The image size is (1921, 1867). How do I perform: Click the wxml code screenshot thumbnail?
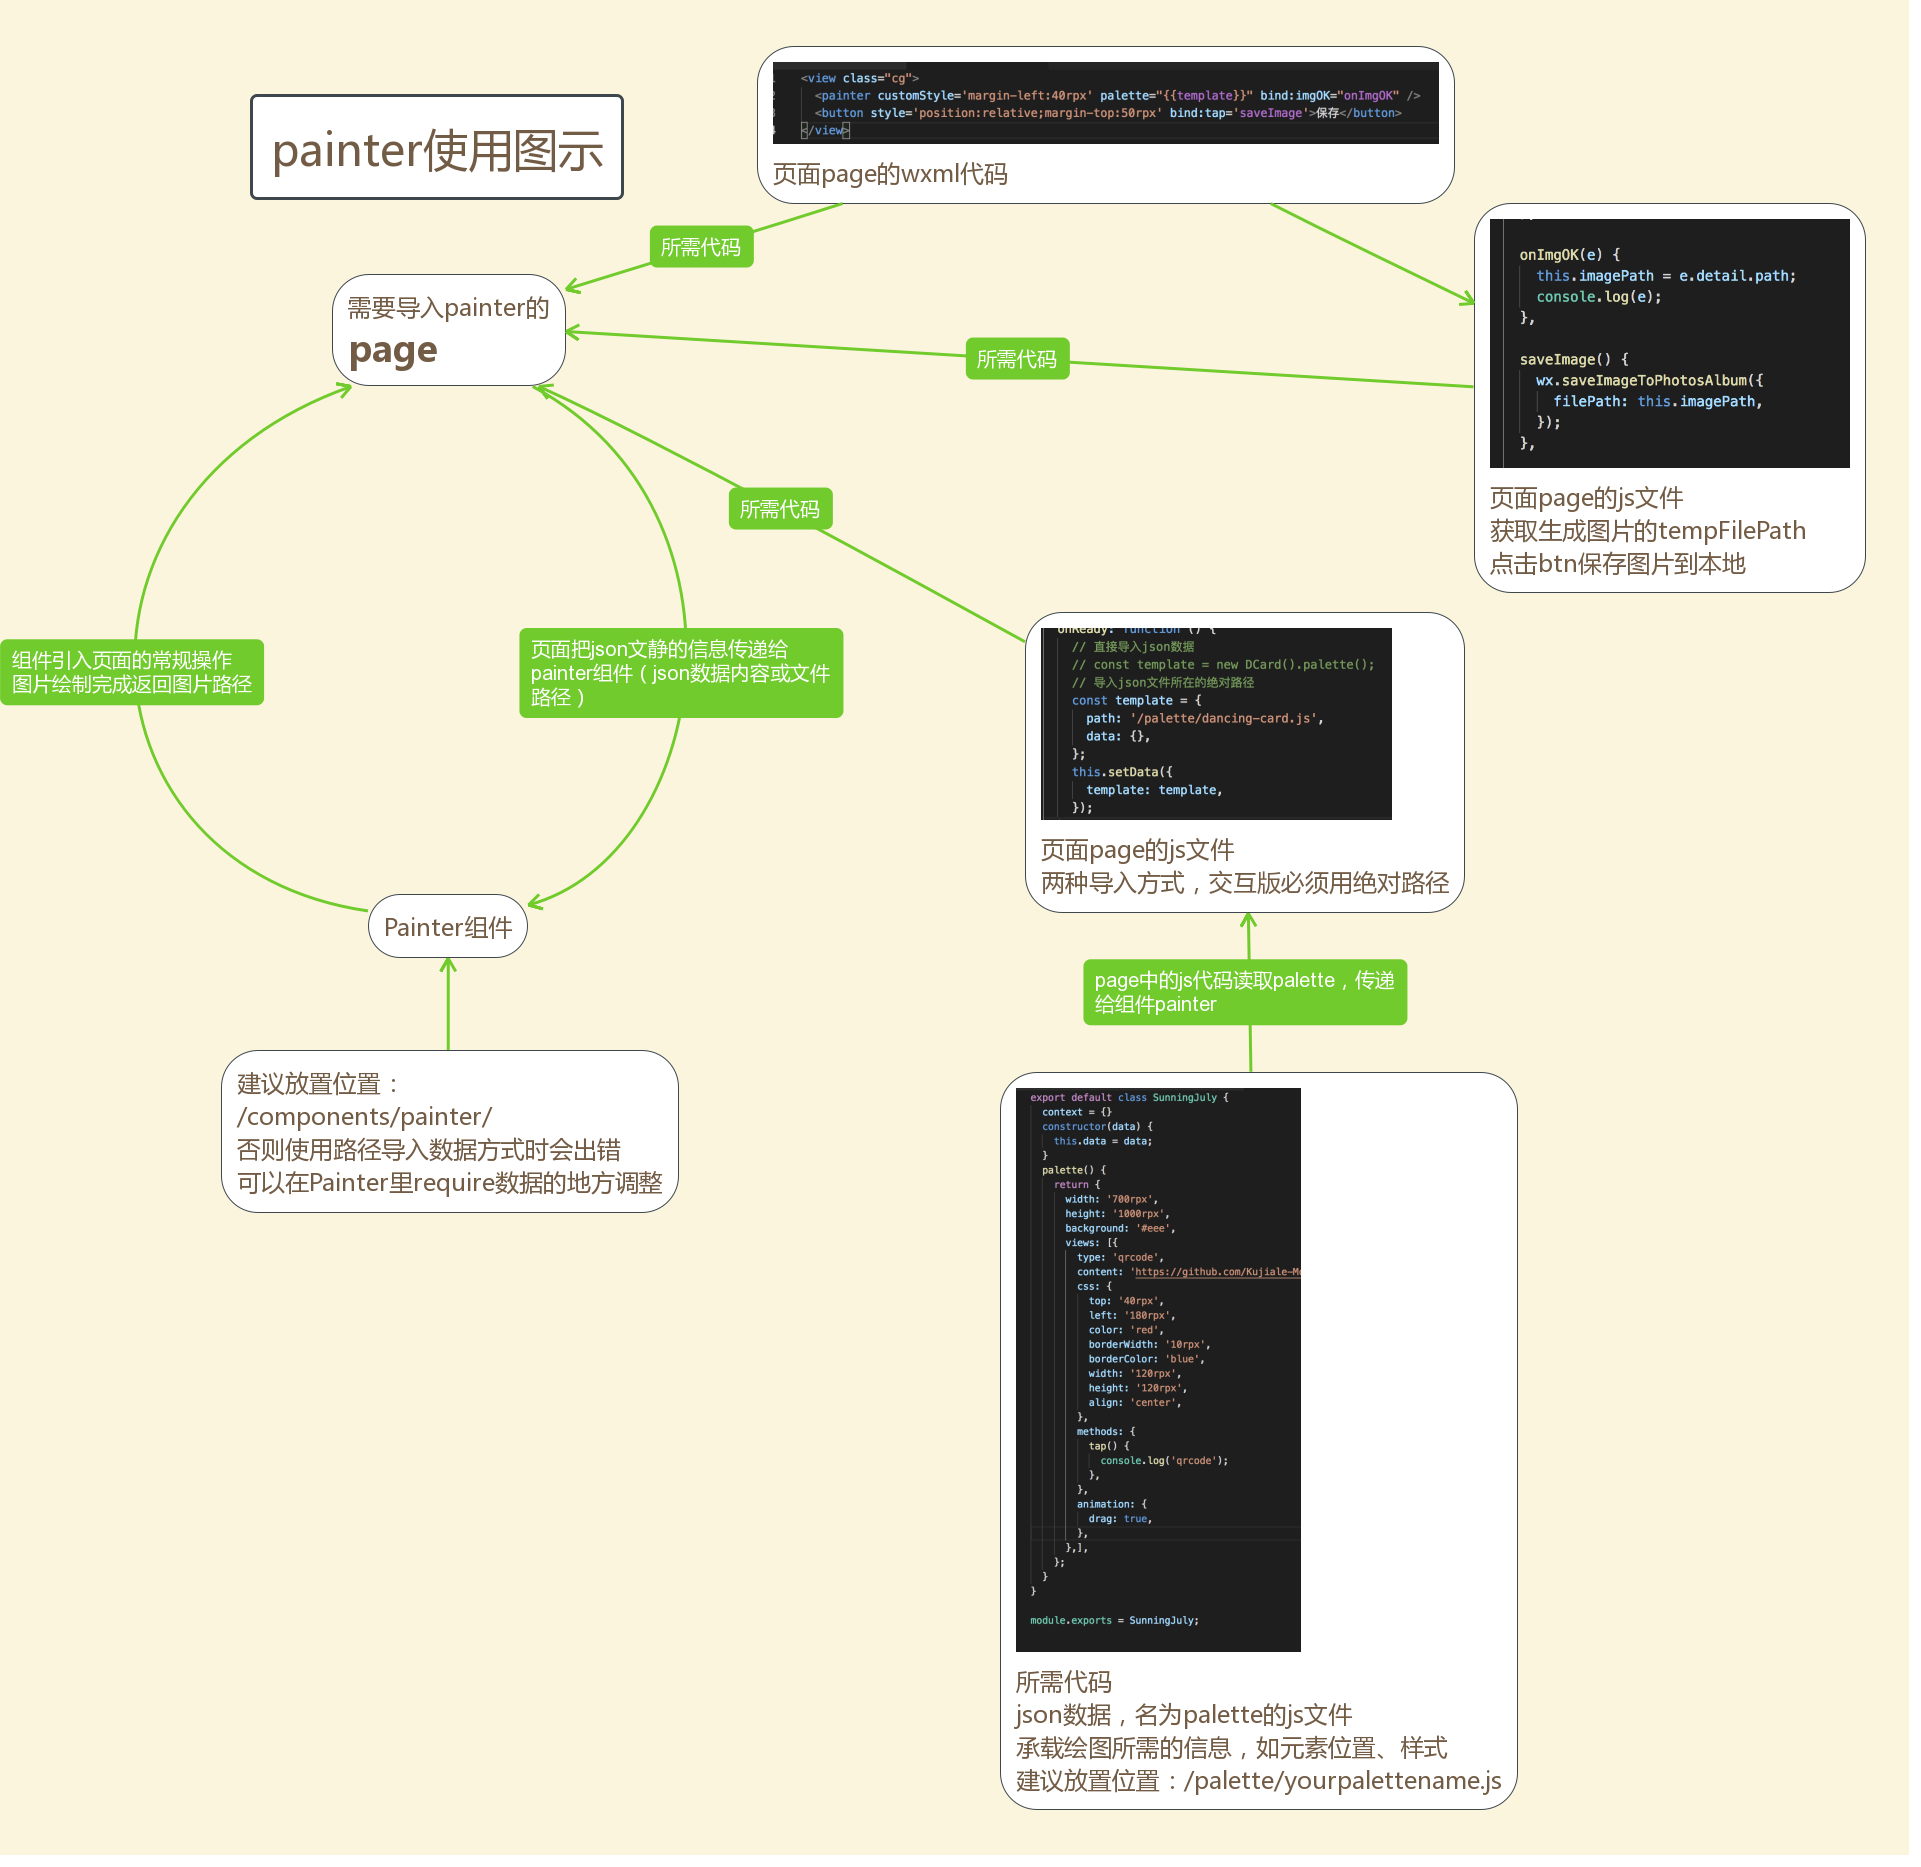pos(1105,103)
